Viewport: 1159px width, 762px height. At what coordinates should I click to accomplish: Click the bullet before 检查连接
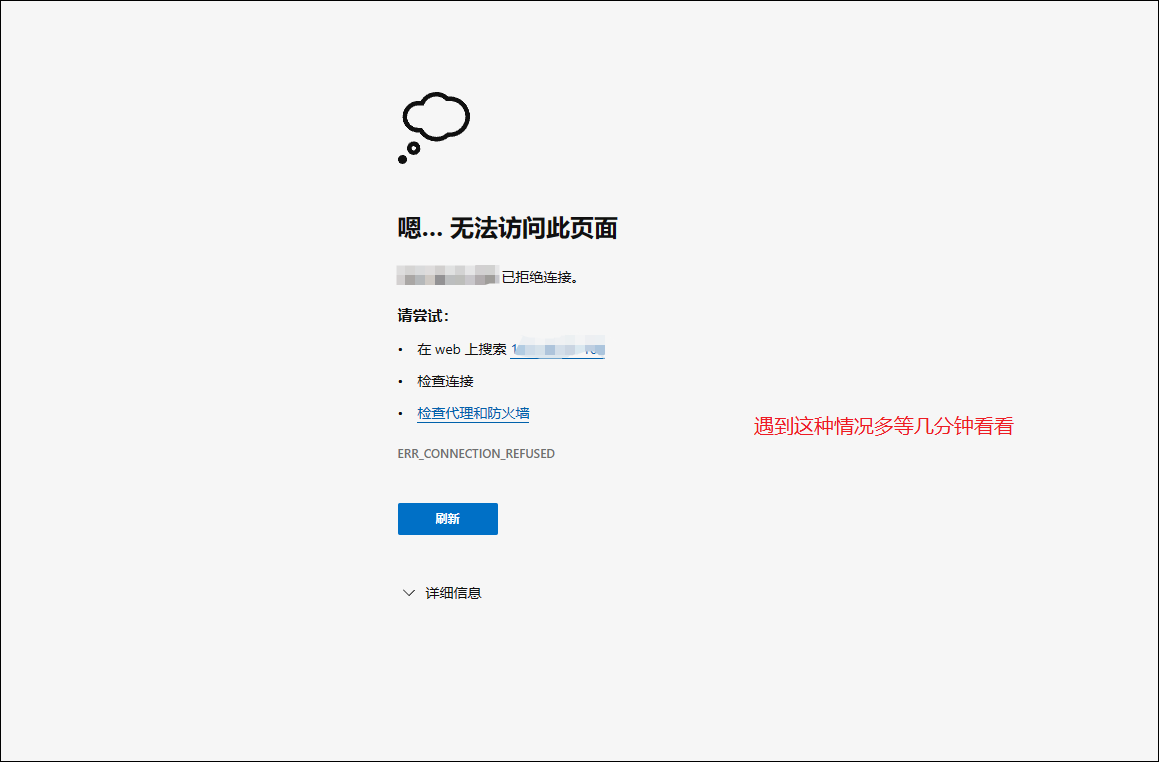pos(401,382)
